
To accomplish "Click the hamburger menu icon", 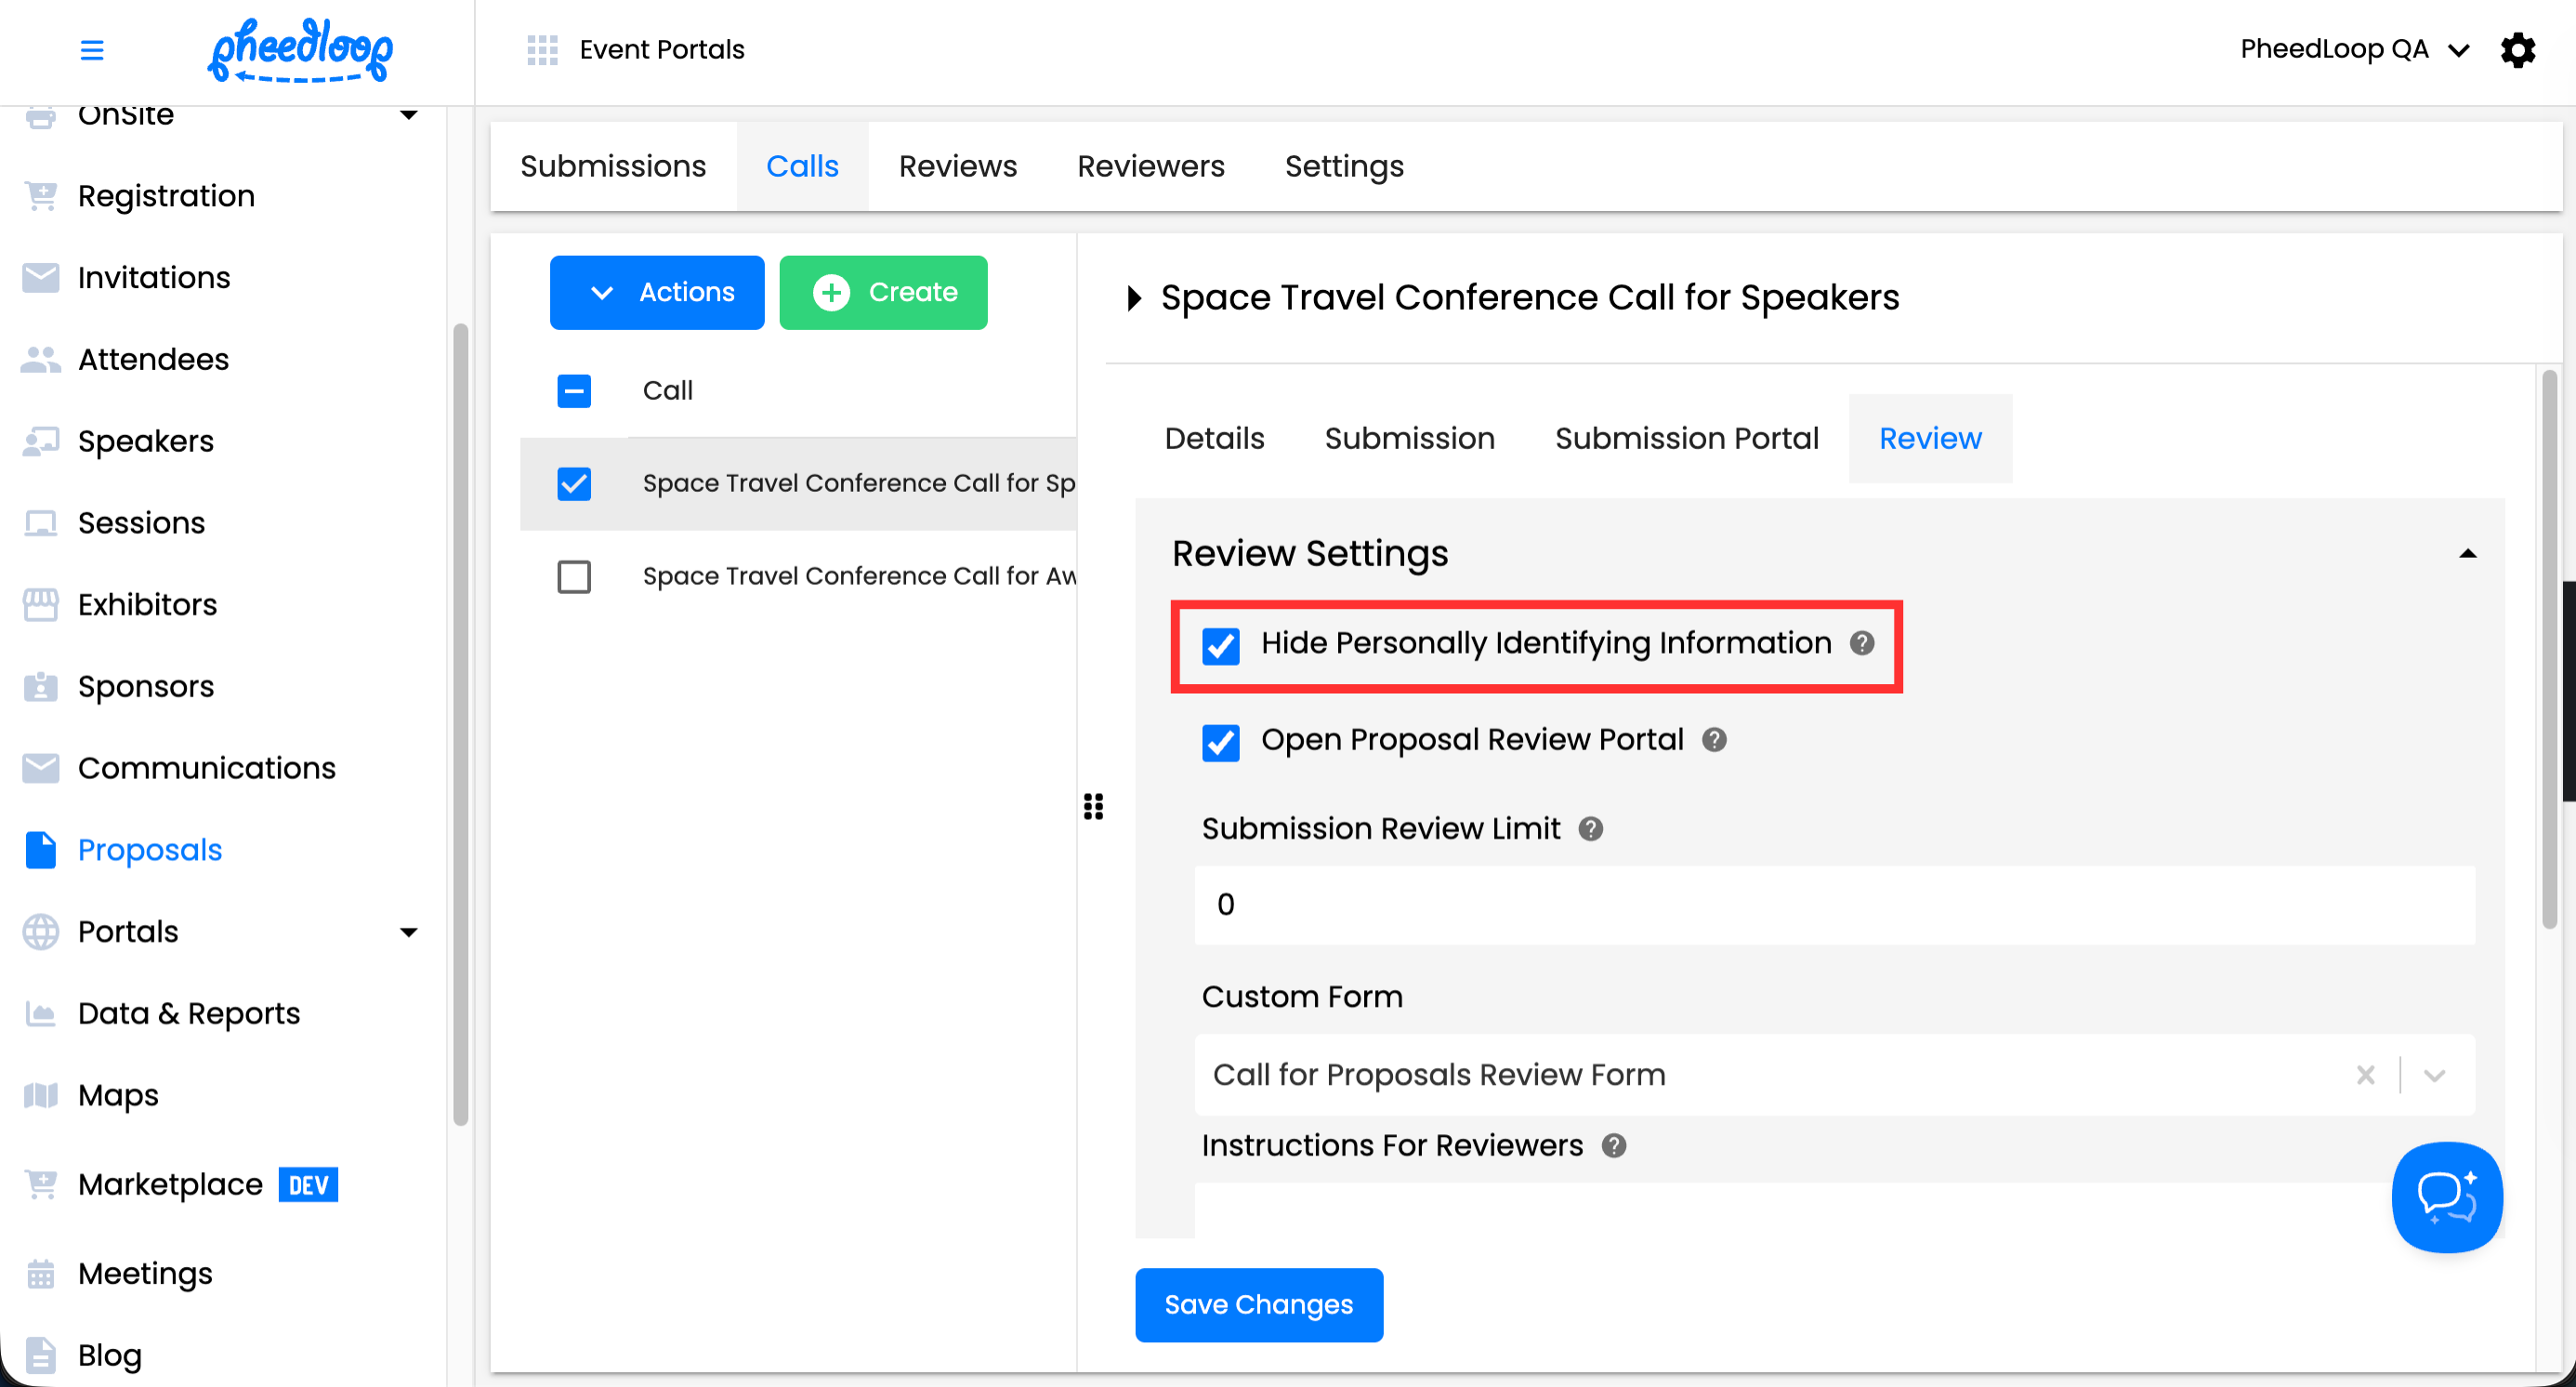I will click(91, 49).
